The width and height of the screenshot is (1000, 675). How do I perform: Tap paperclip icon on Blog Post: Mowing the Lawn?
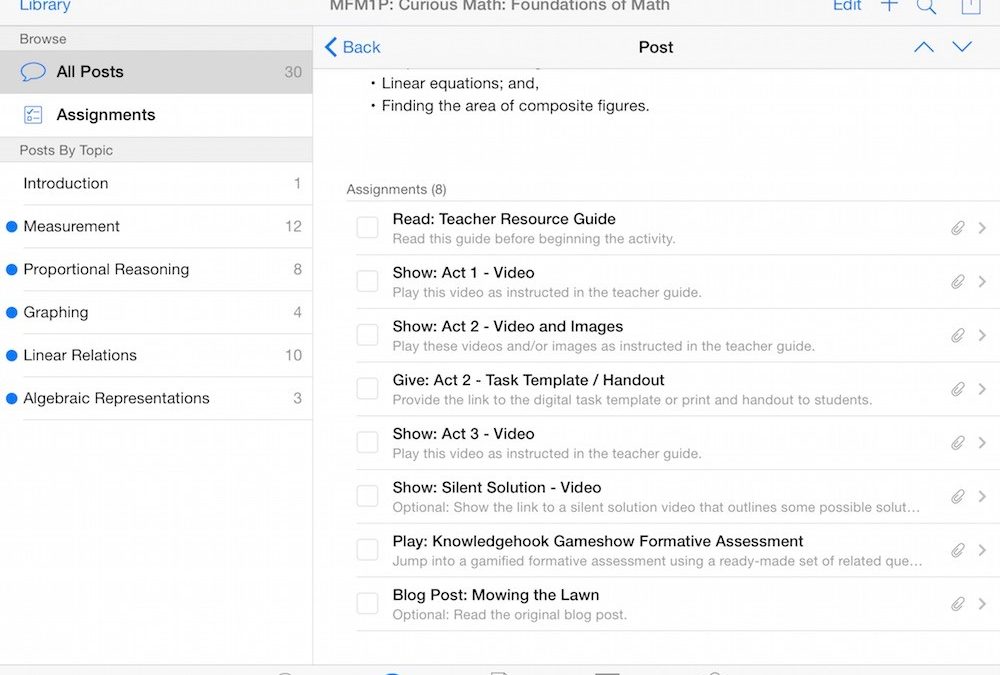pyautogui.click(x=957, y=604)
